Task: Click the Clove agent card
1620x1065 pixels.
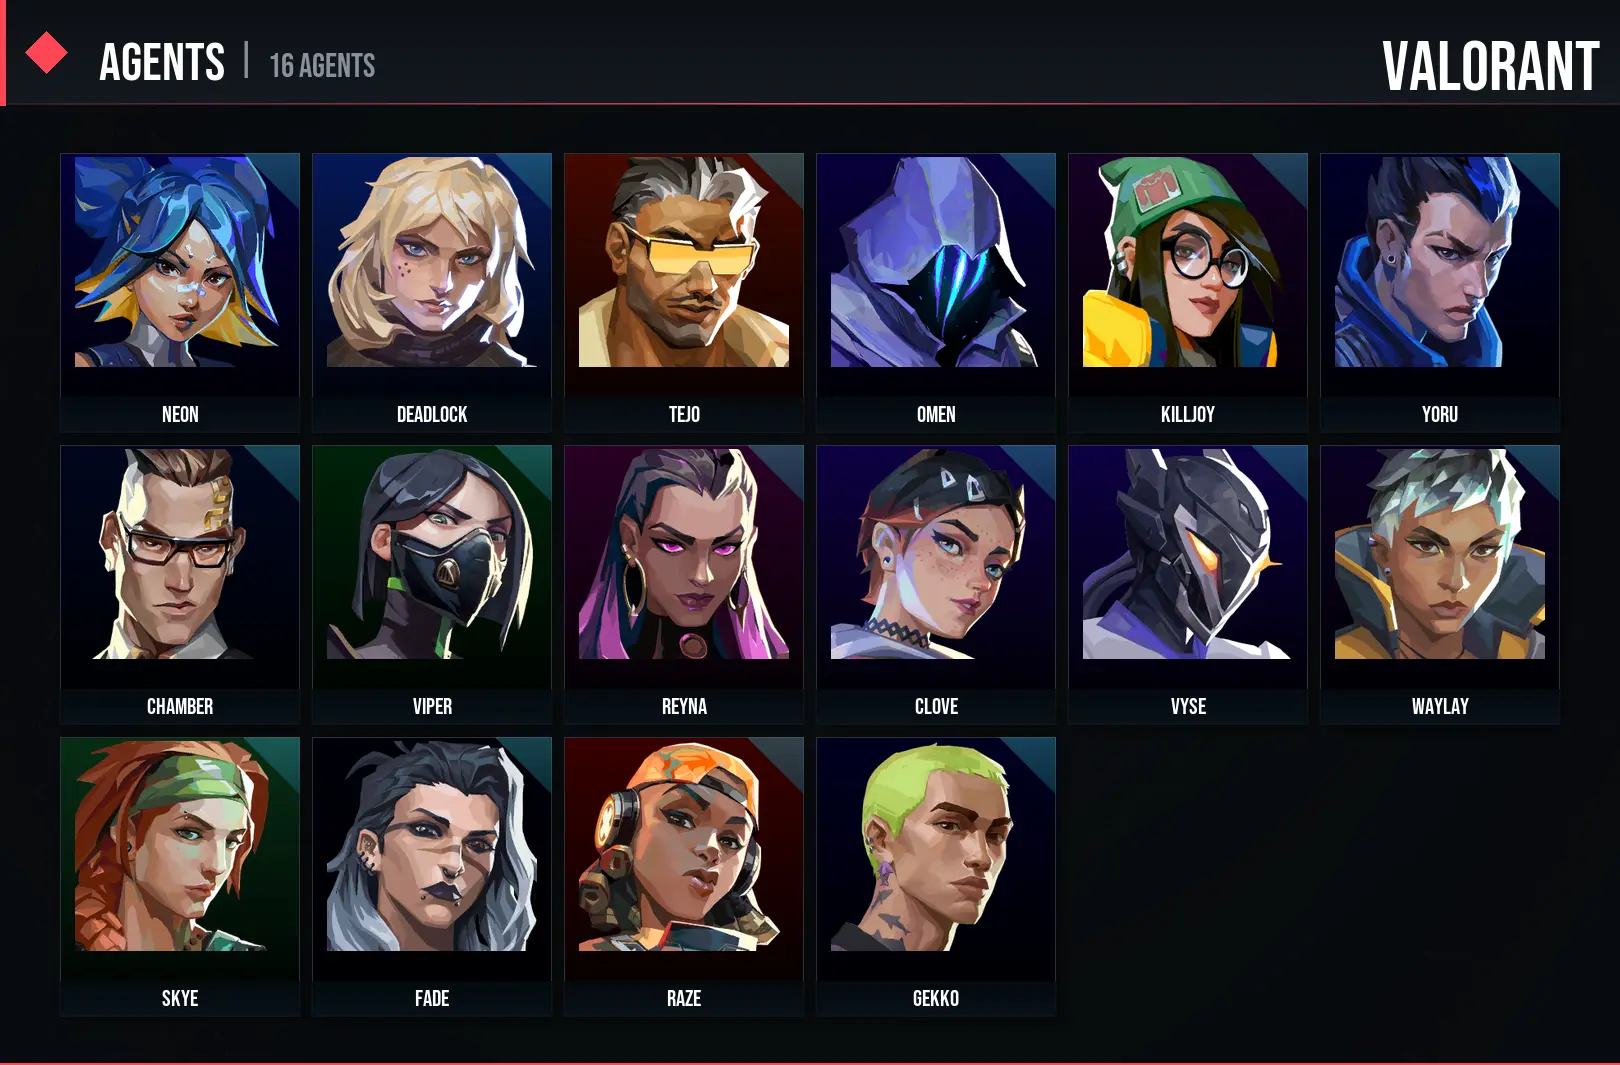Action: 936,584
